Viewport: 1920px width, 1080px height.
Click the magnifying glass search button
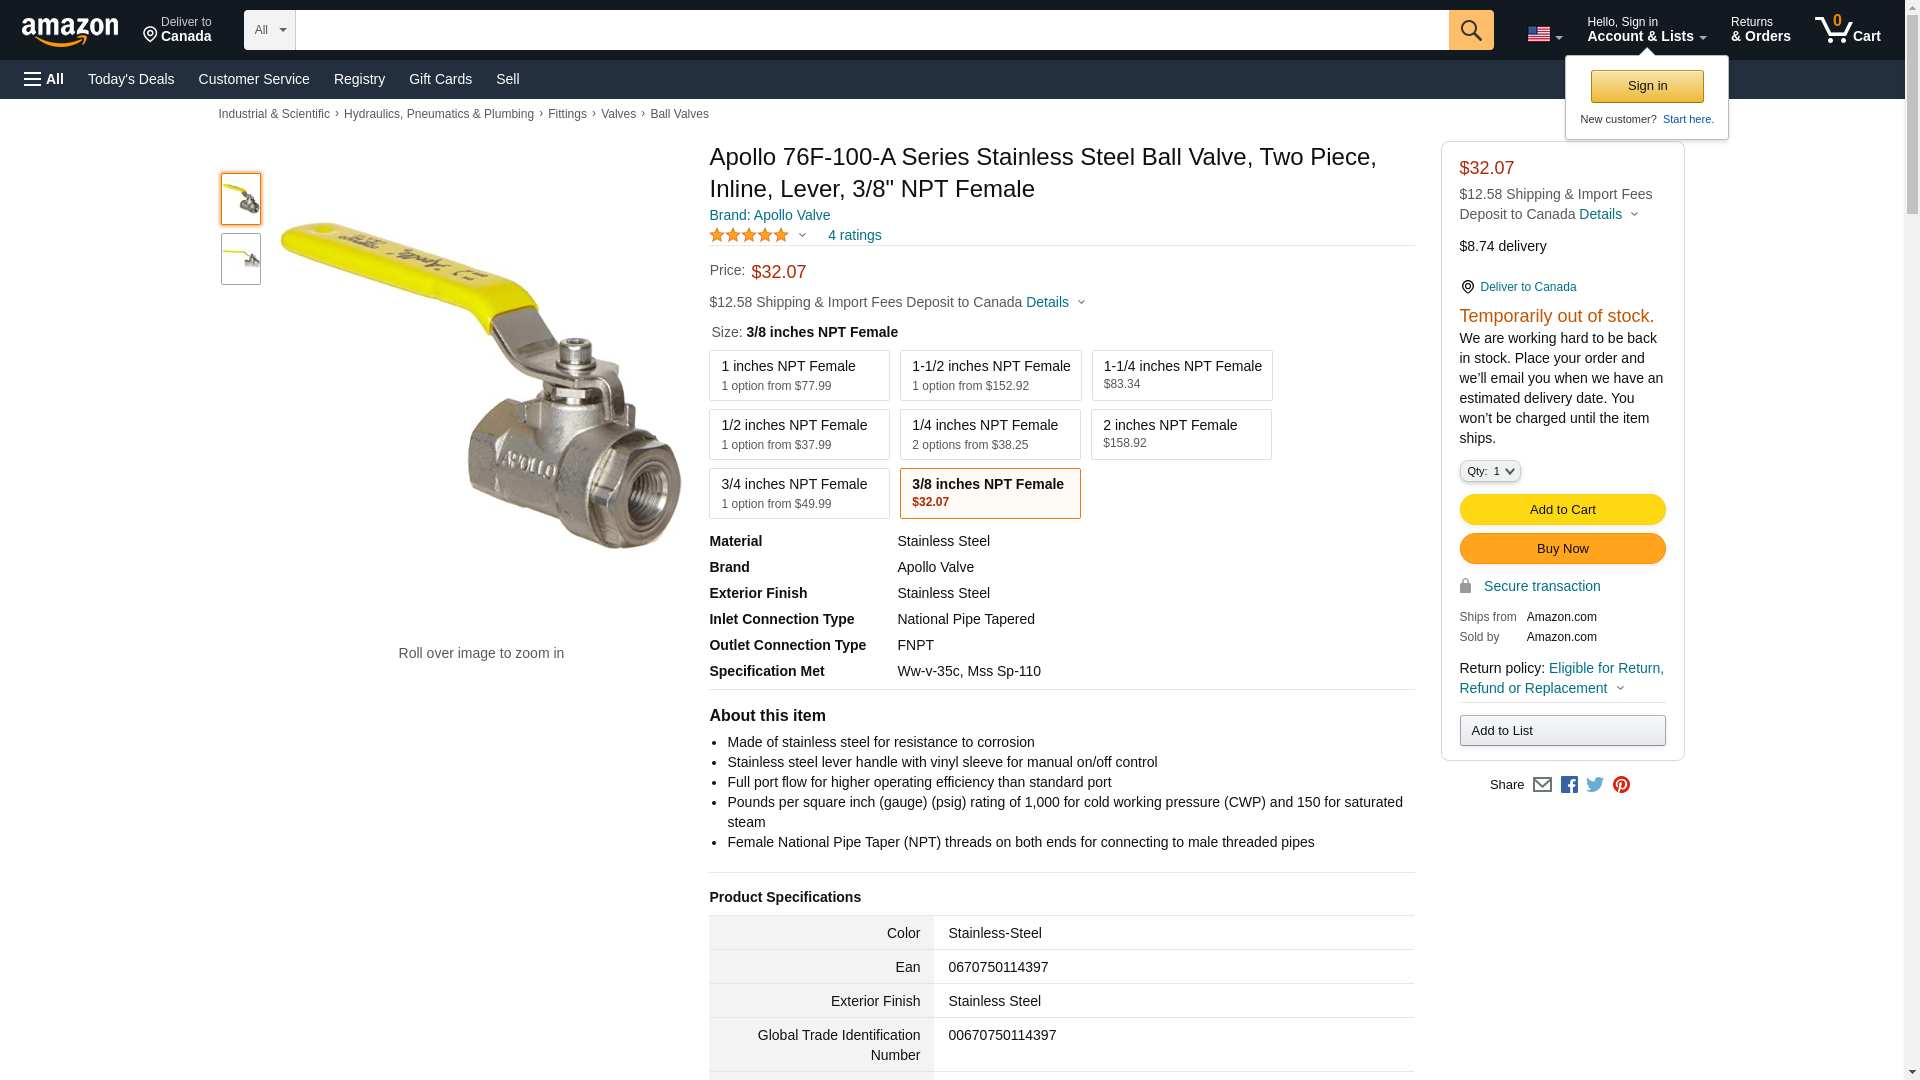[x=1470, y=30]
